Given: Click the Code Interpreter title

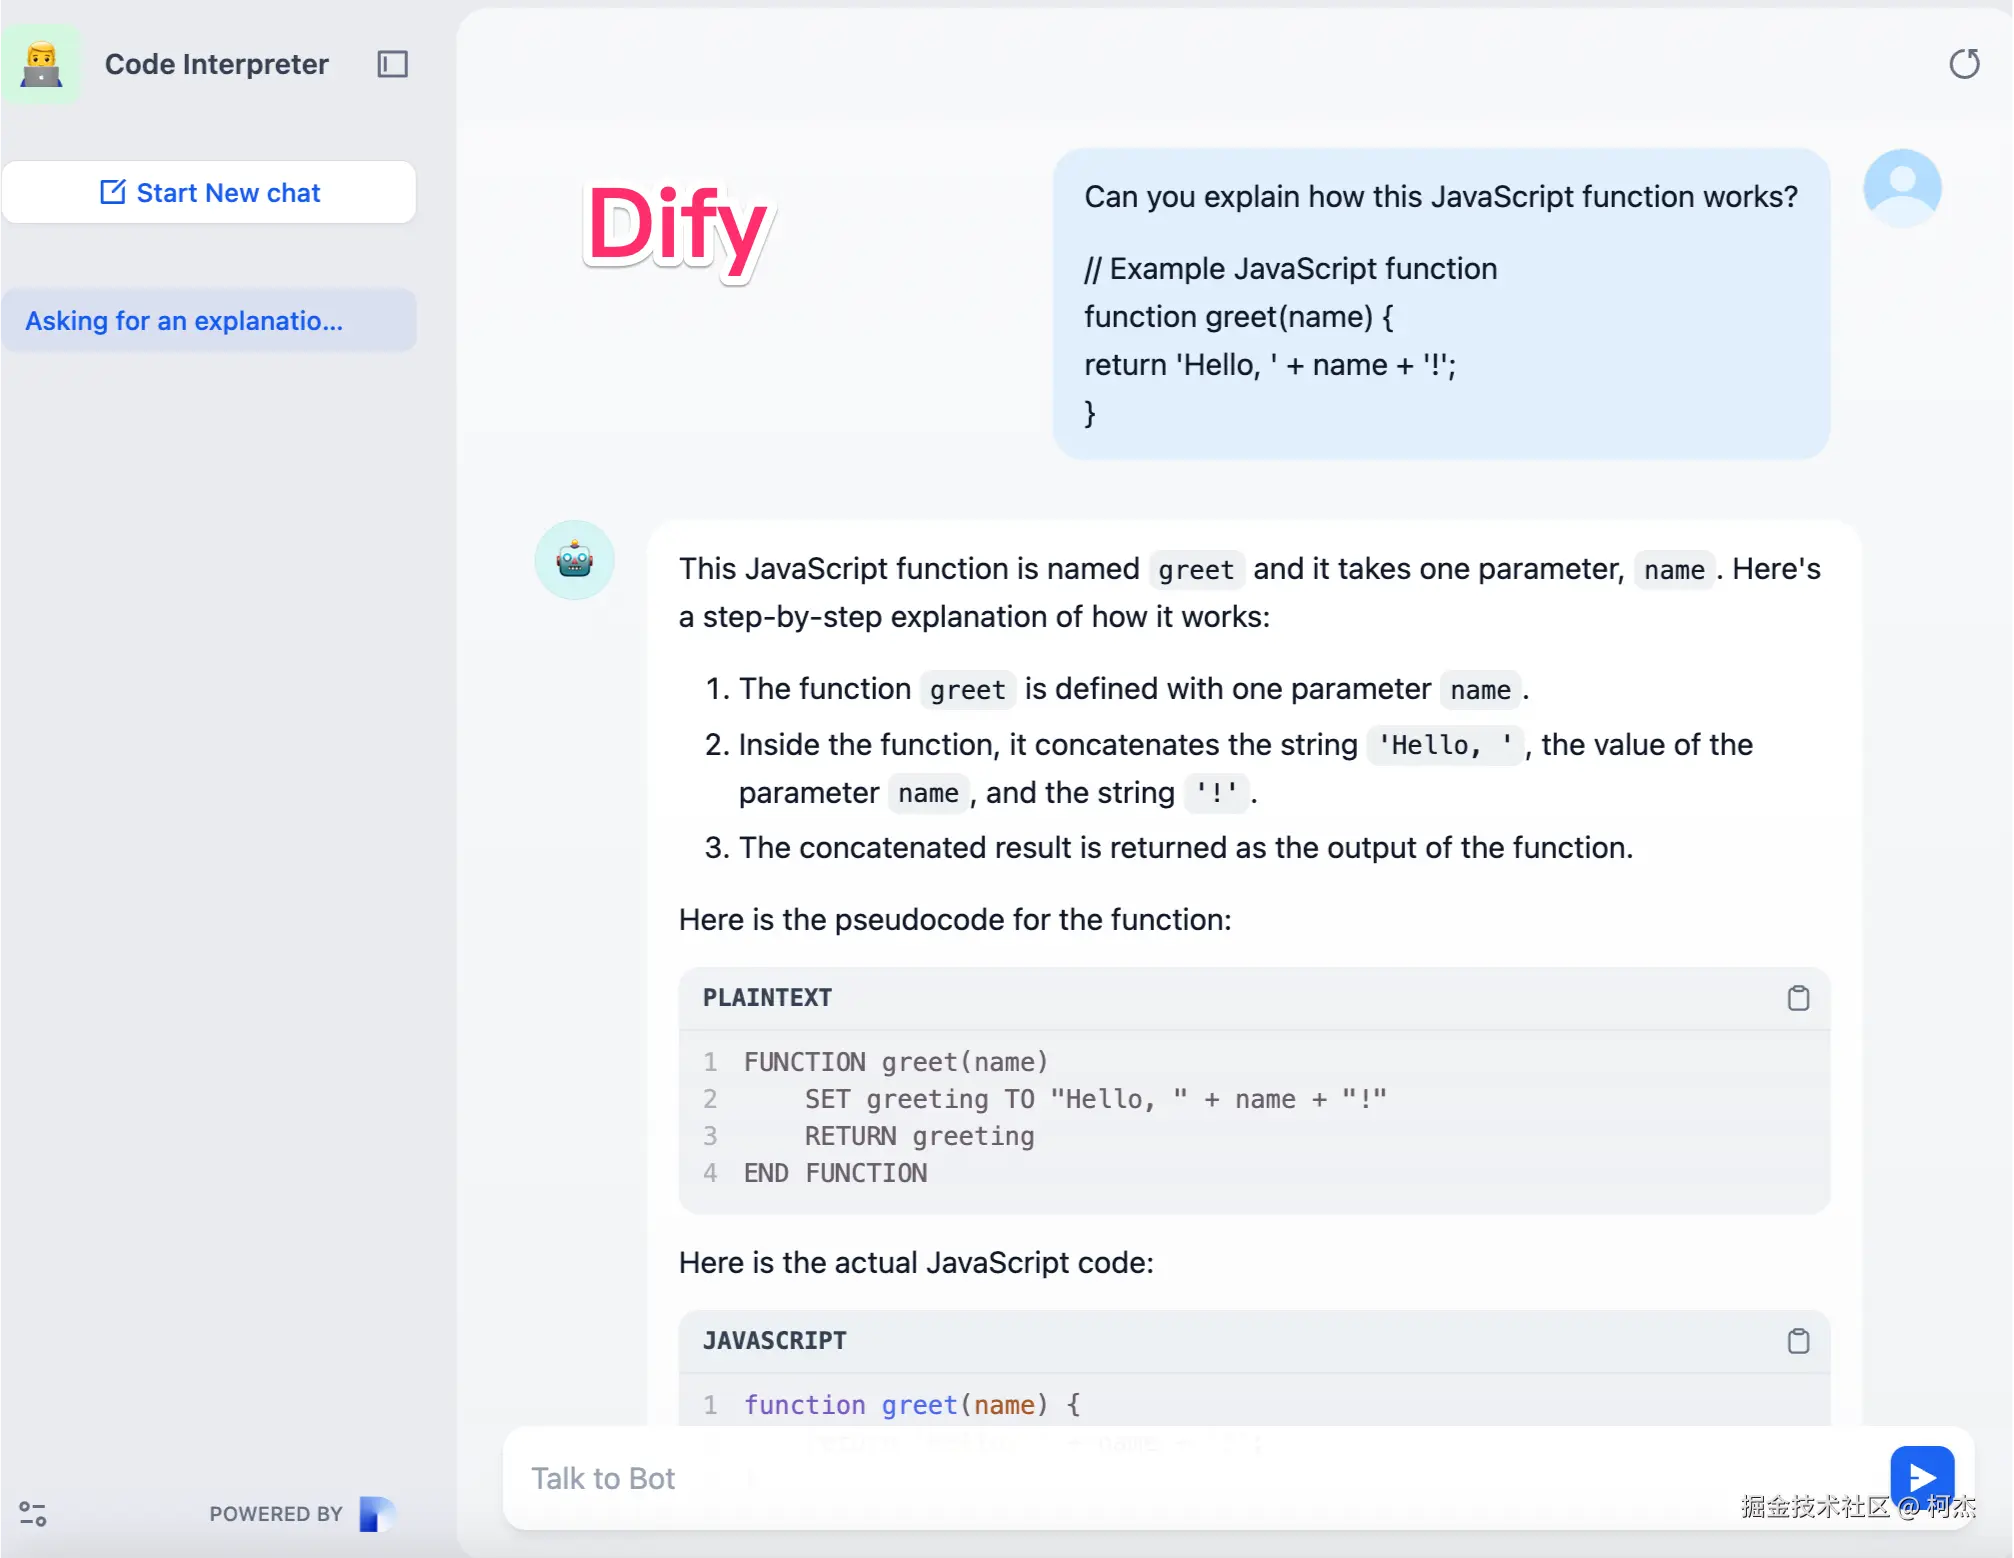Looking at the screenshot, I should tap(216, 64).
